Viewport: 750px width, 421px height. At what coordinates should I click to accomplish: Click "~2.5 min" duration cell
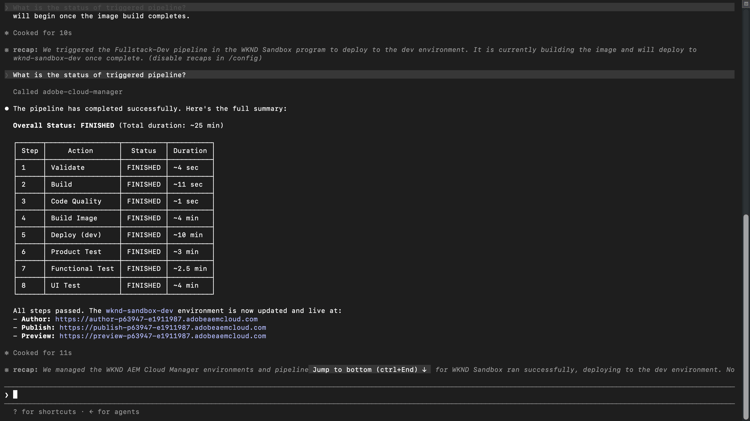click(x=190, y=268)
